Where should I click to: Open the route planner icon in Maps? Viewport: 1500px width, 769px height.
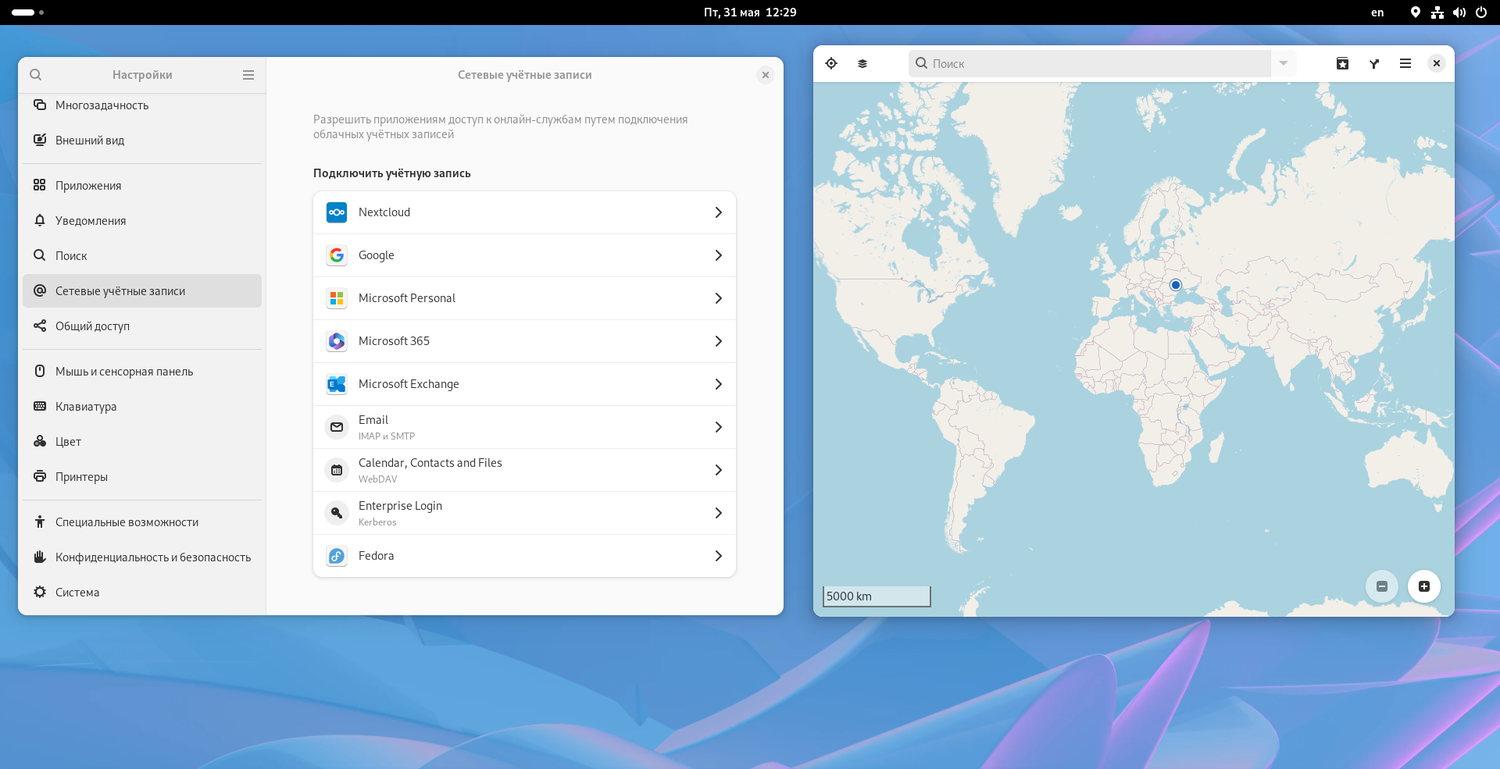pos(1374,63)
